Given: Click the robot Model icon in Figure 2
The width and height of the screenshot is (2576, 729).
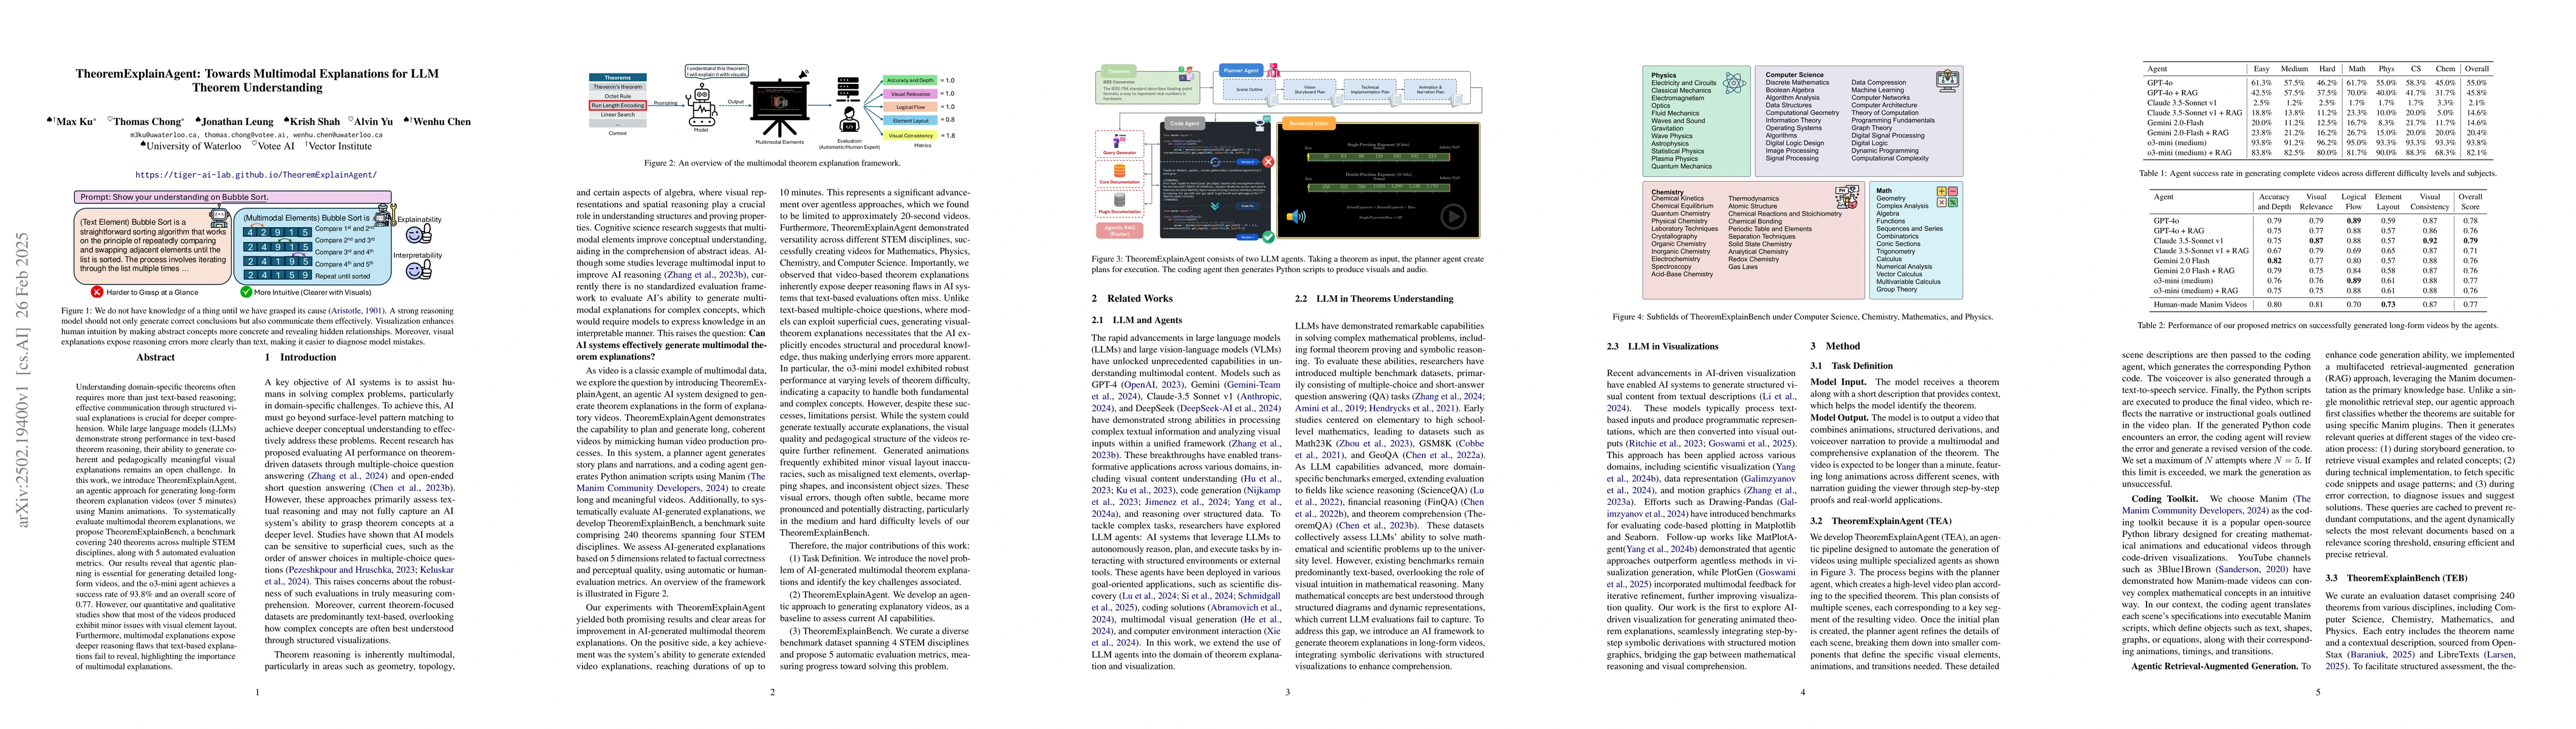Looking at the screenshot, I should tap(702, 105).
